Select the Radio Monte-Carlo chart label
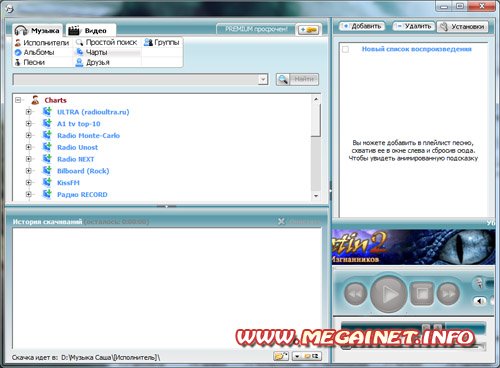 pos(88,136)
